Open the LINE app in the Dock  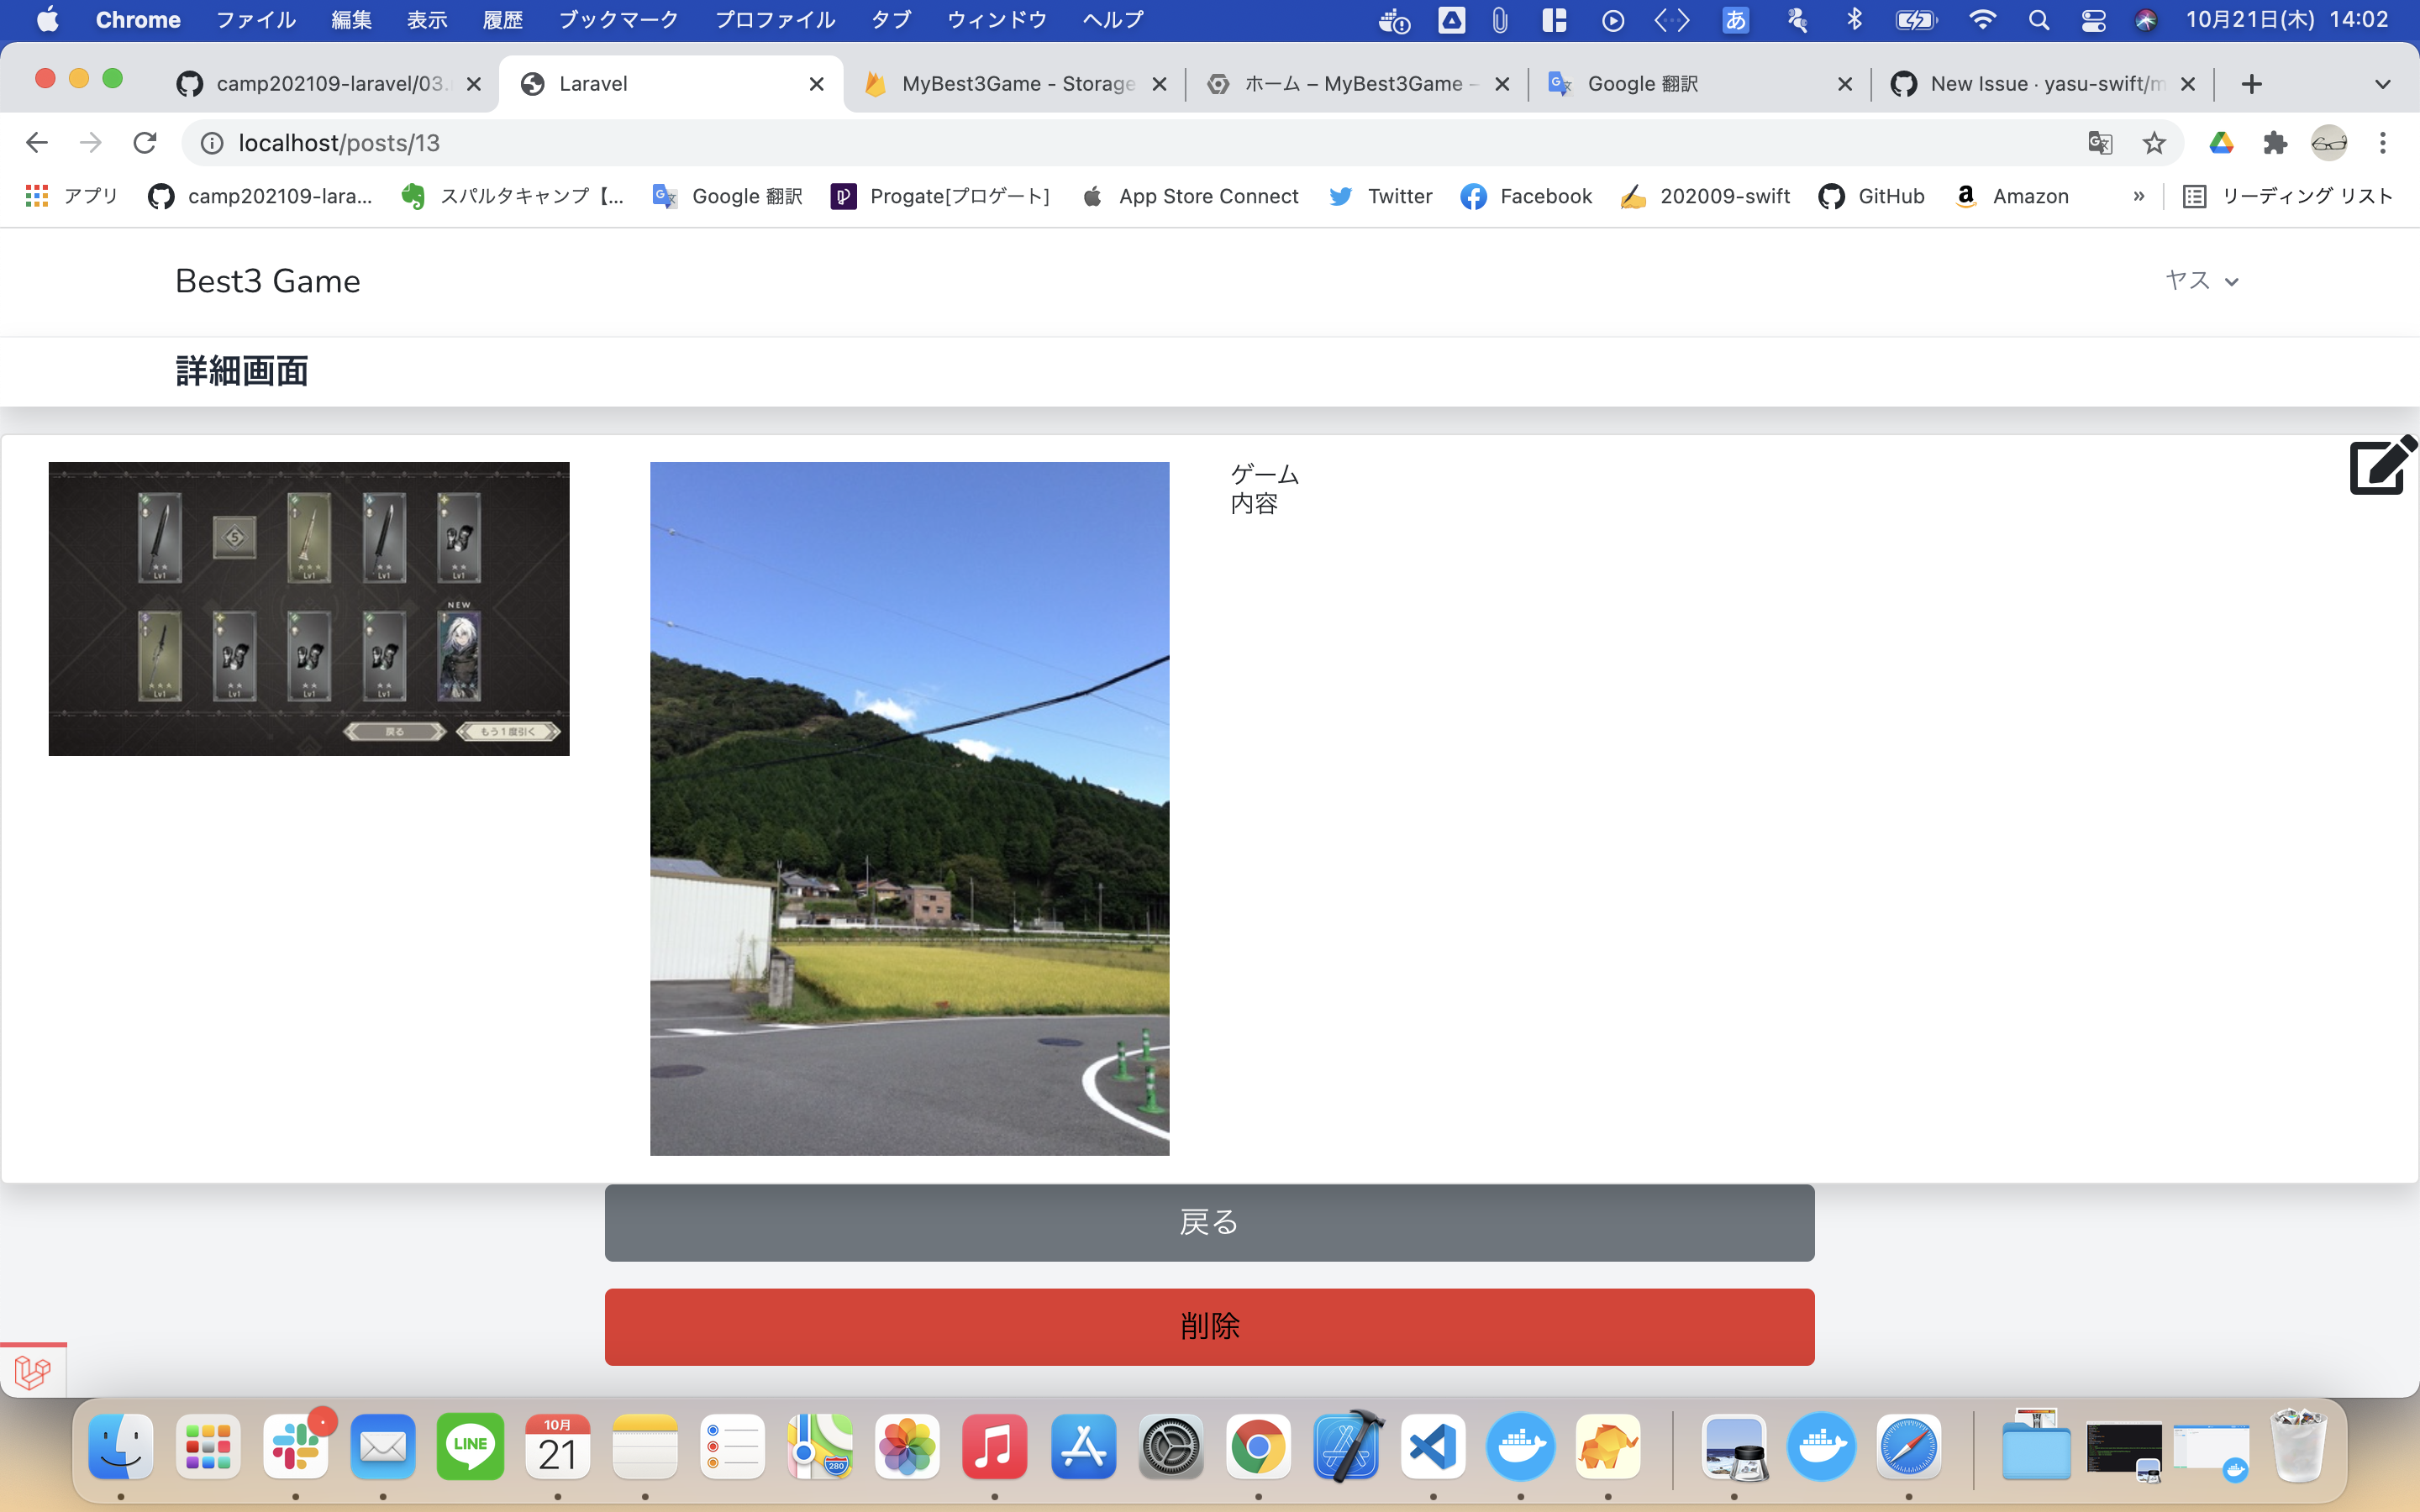tap(470, 1446)
